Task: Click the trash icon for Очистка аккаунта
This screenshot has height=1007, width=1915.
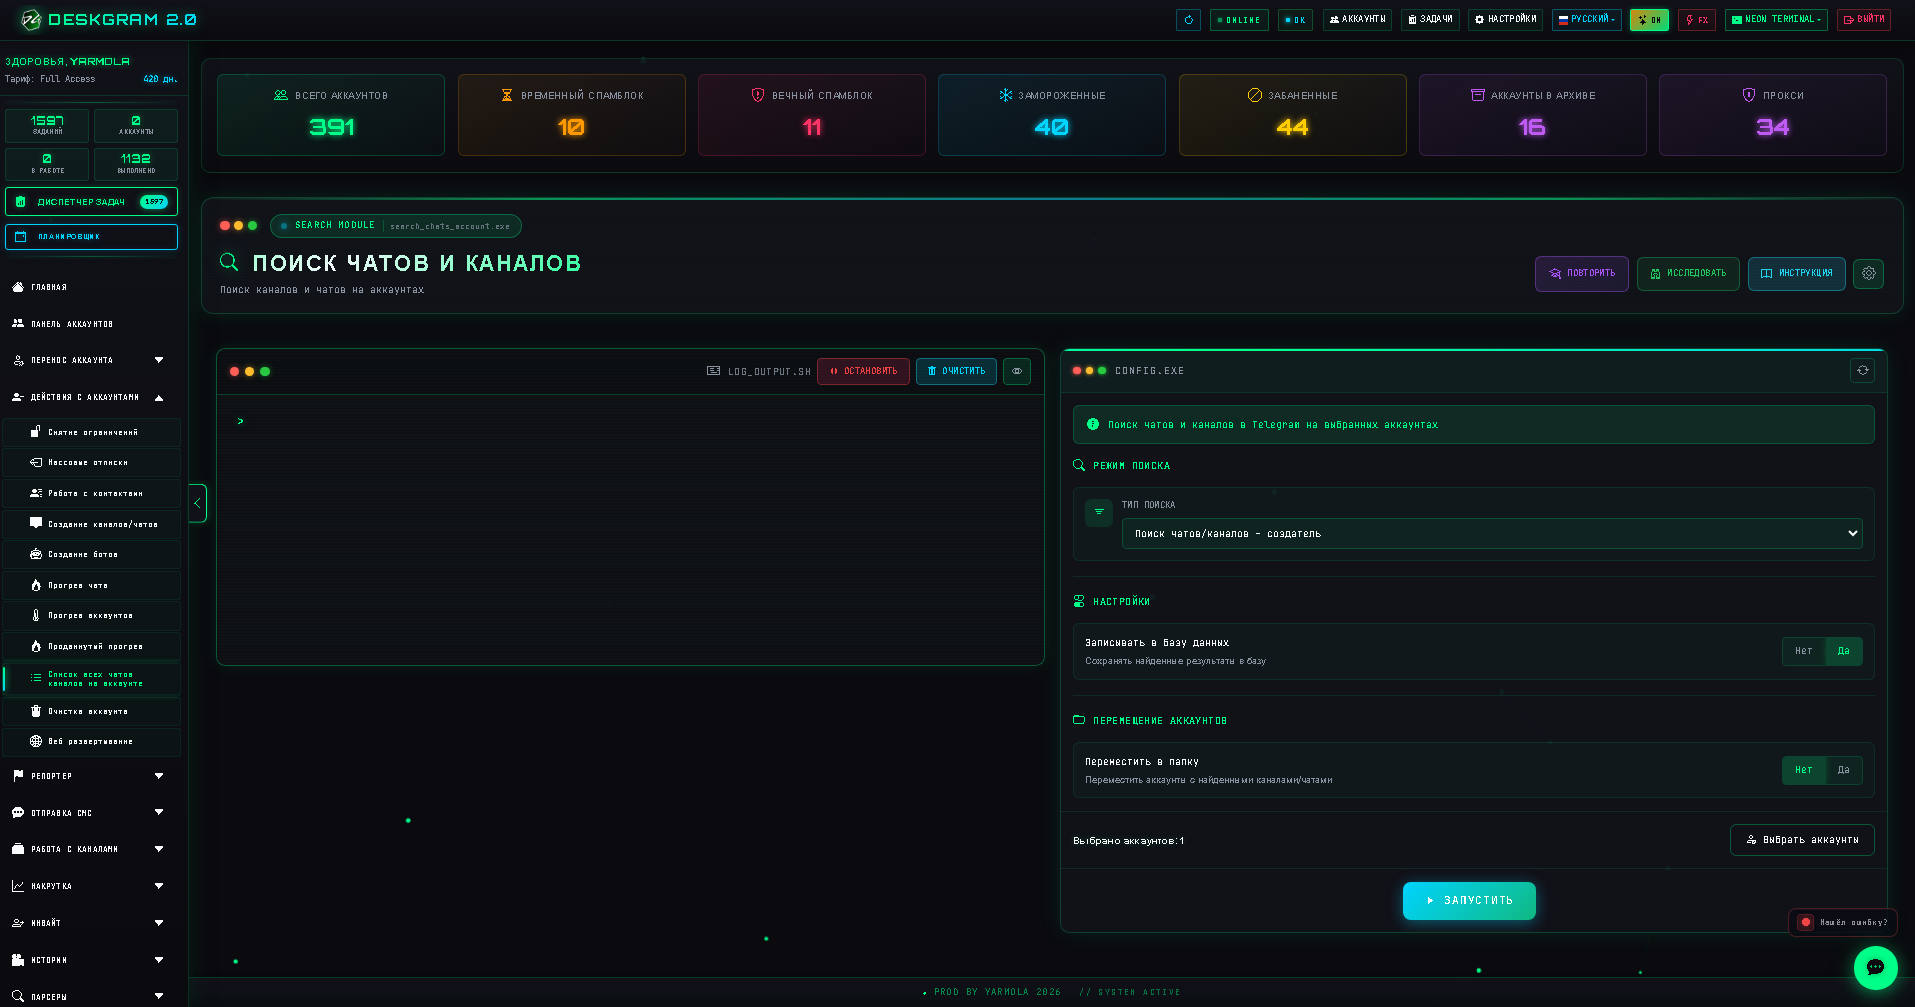Action: click(36, 711)
